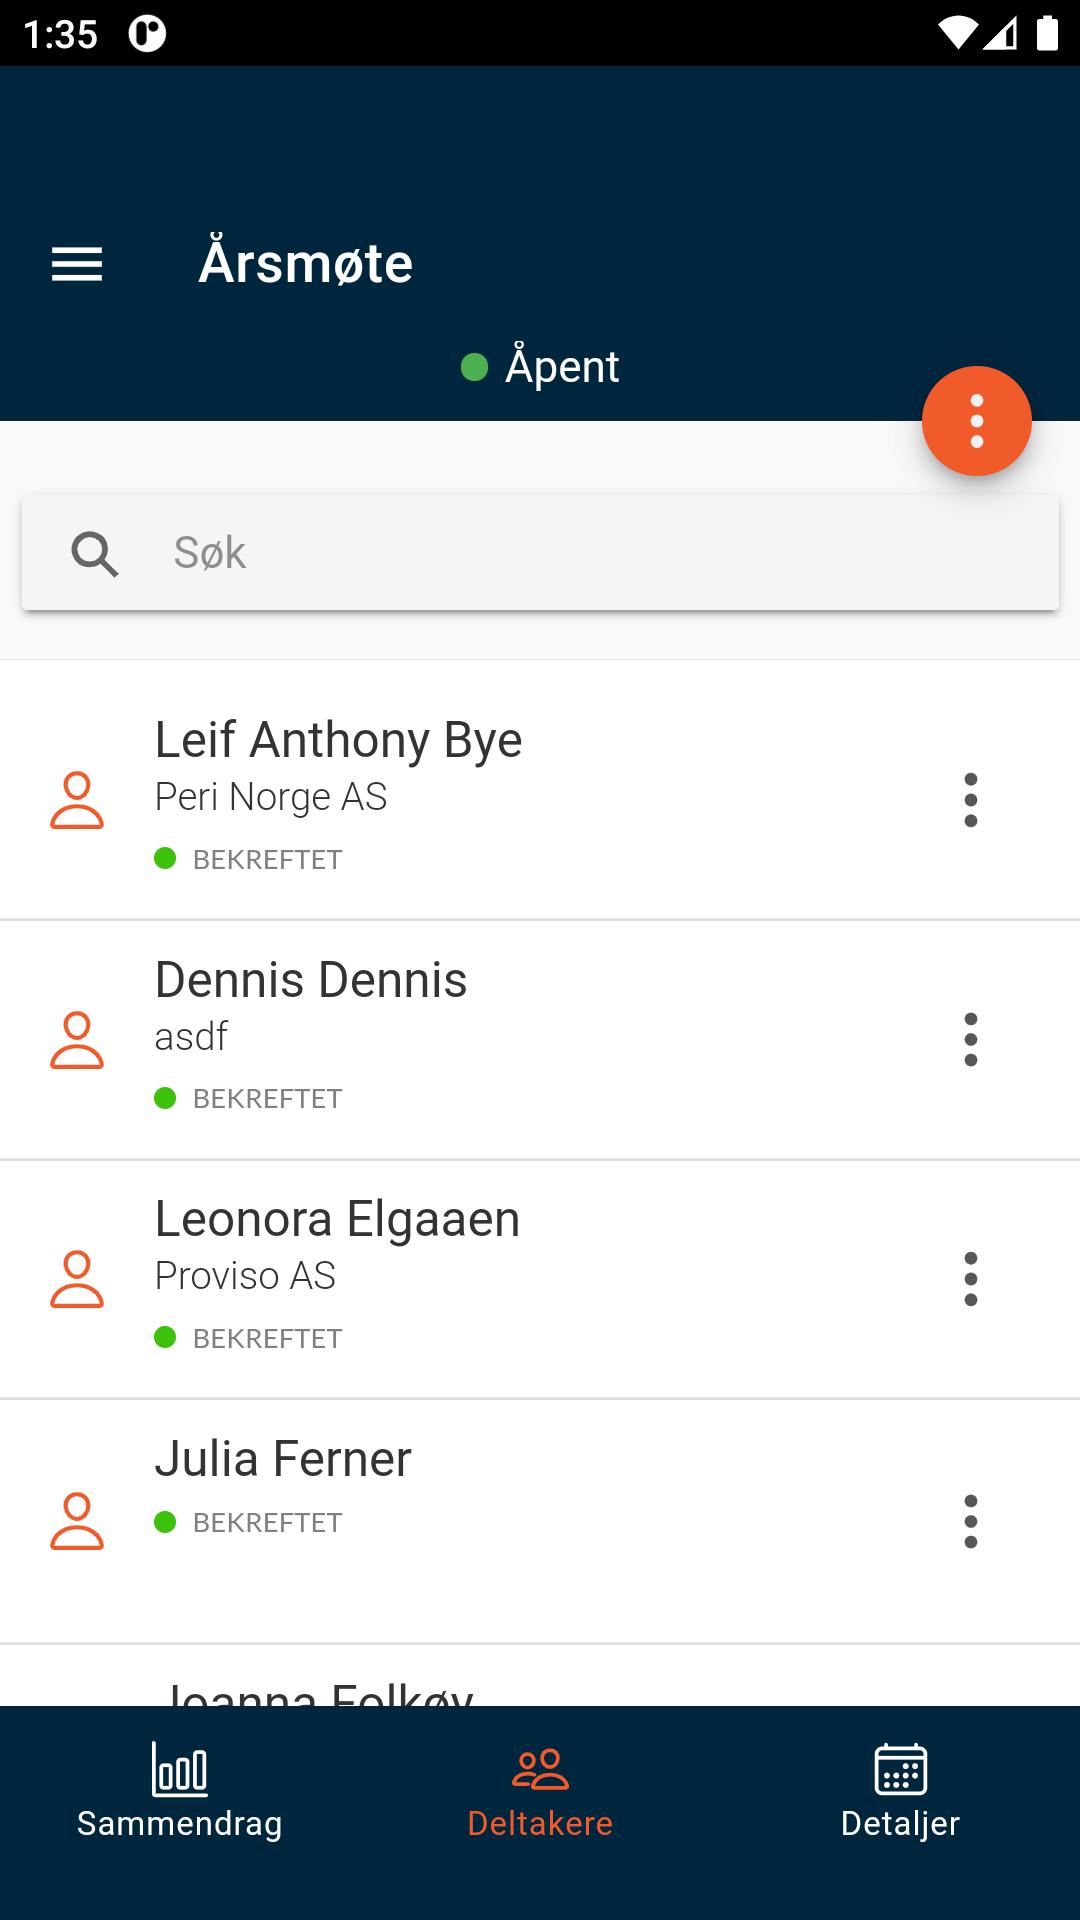The width and height of the screenshot is (1080, 1920).
Task: Click the search magnifier icon
Action: pyautogui.click(x=95, y=553)
